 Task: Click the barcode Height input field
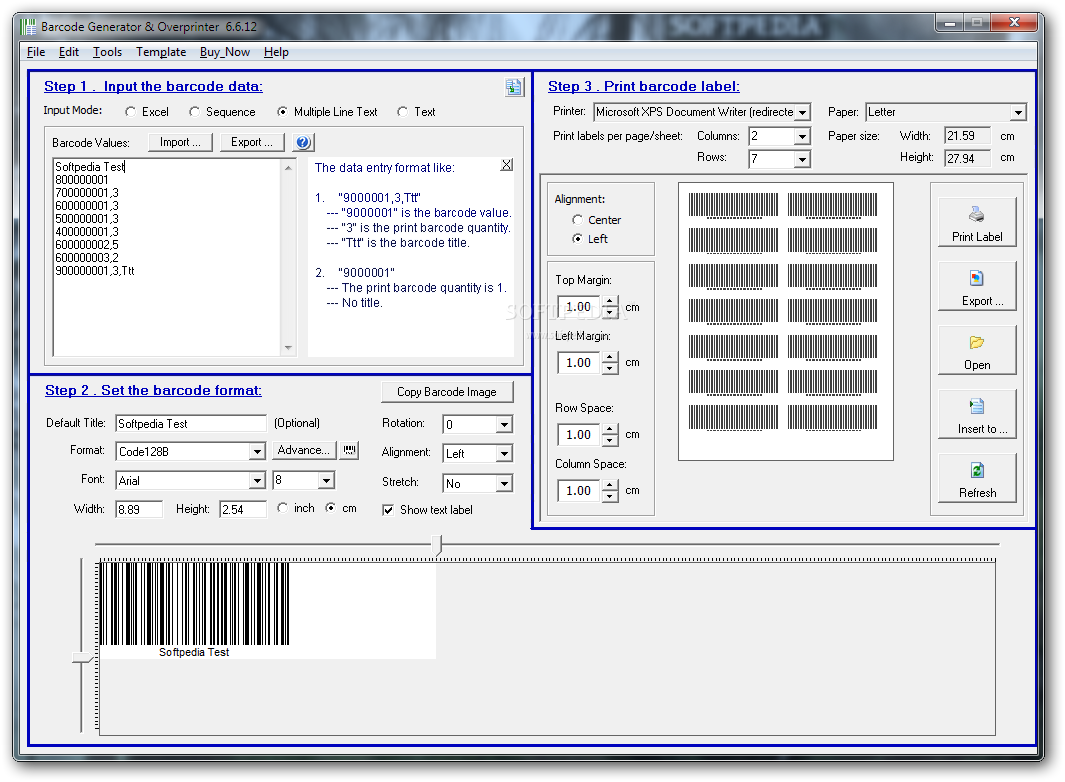(x=243, y=510)
